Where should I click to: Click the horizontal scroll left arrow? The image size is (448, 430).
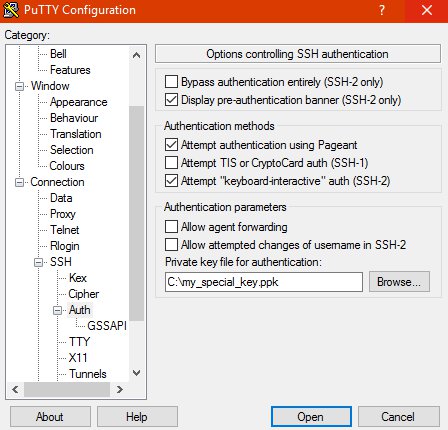(x=15, y=389)
